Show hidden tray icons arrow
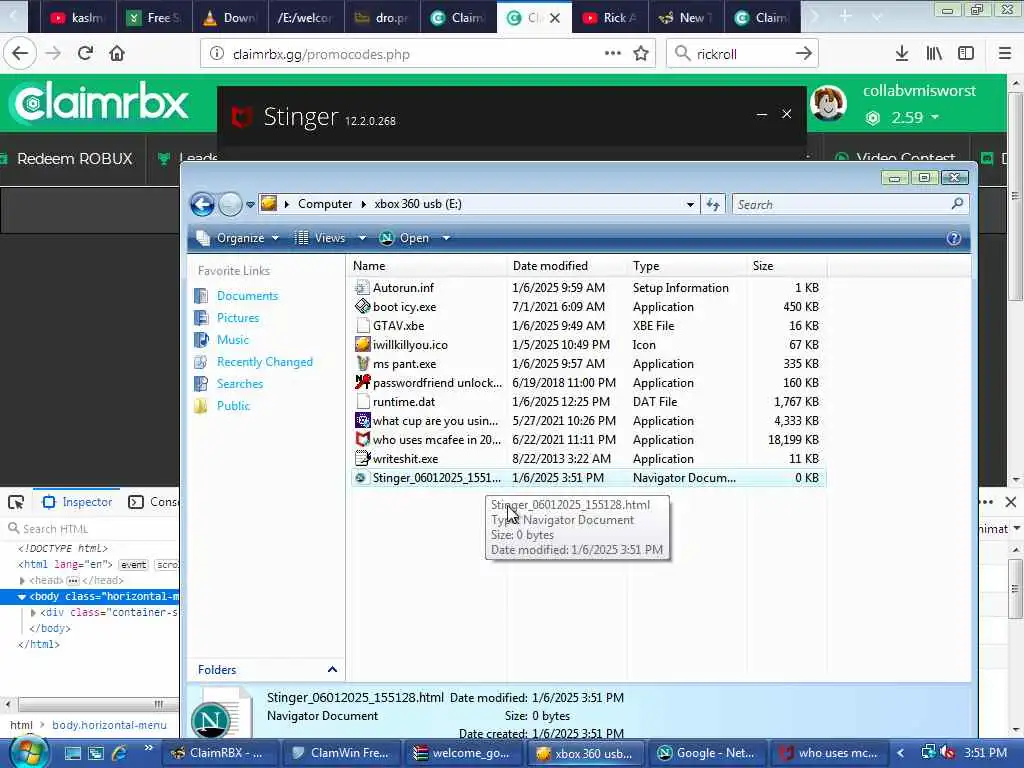 900,753
